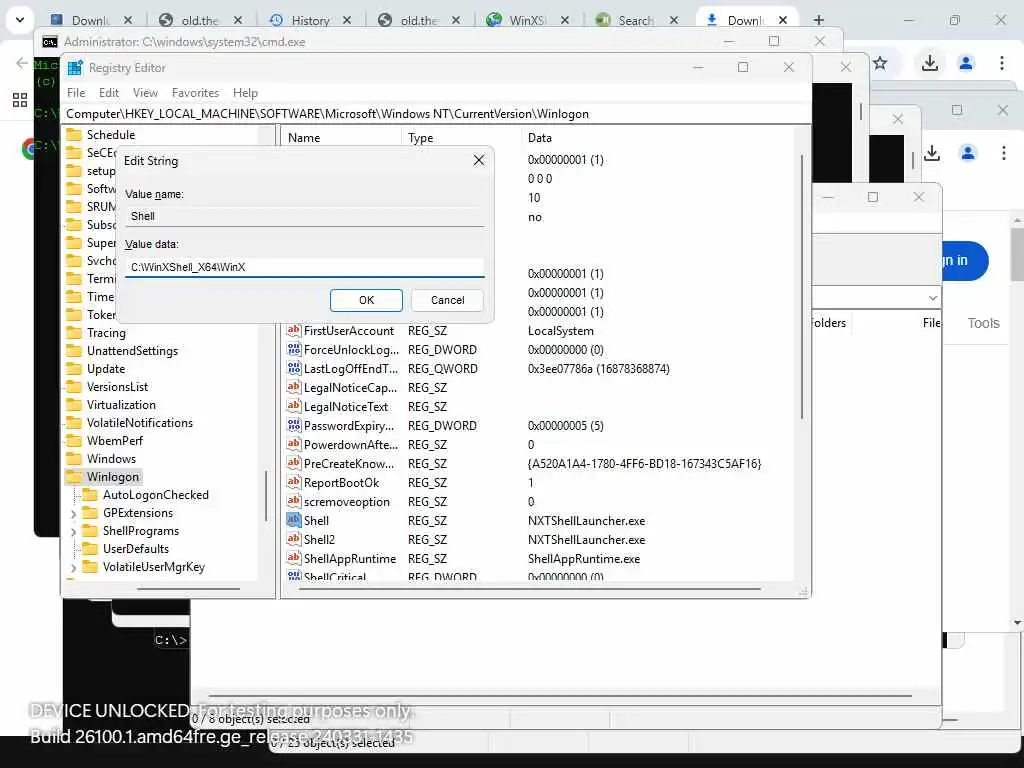Switch to the WinXS browser tab

coord(527,20)
